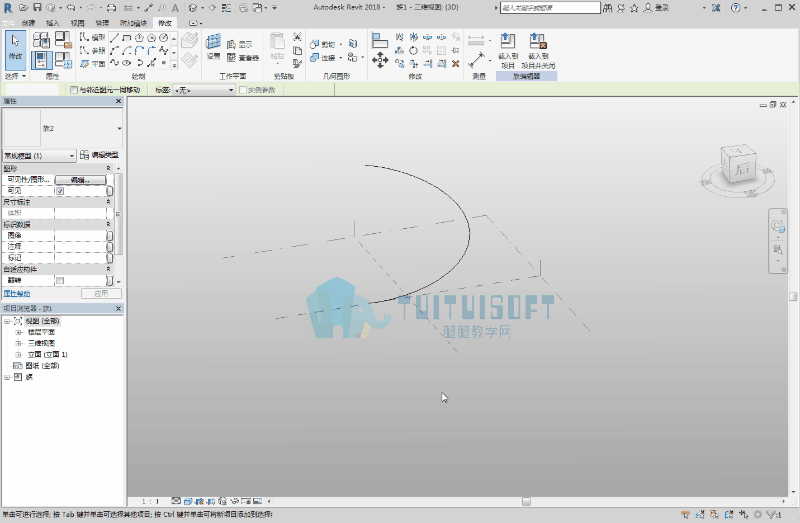Expand the 三维视图 tree node
The height and width of the screenshot is (523, 800).
point(18,343)
